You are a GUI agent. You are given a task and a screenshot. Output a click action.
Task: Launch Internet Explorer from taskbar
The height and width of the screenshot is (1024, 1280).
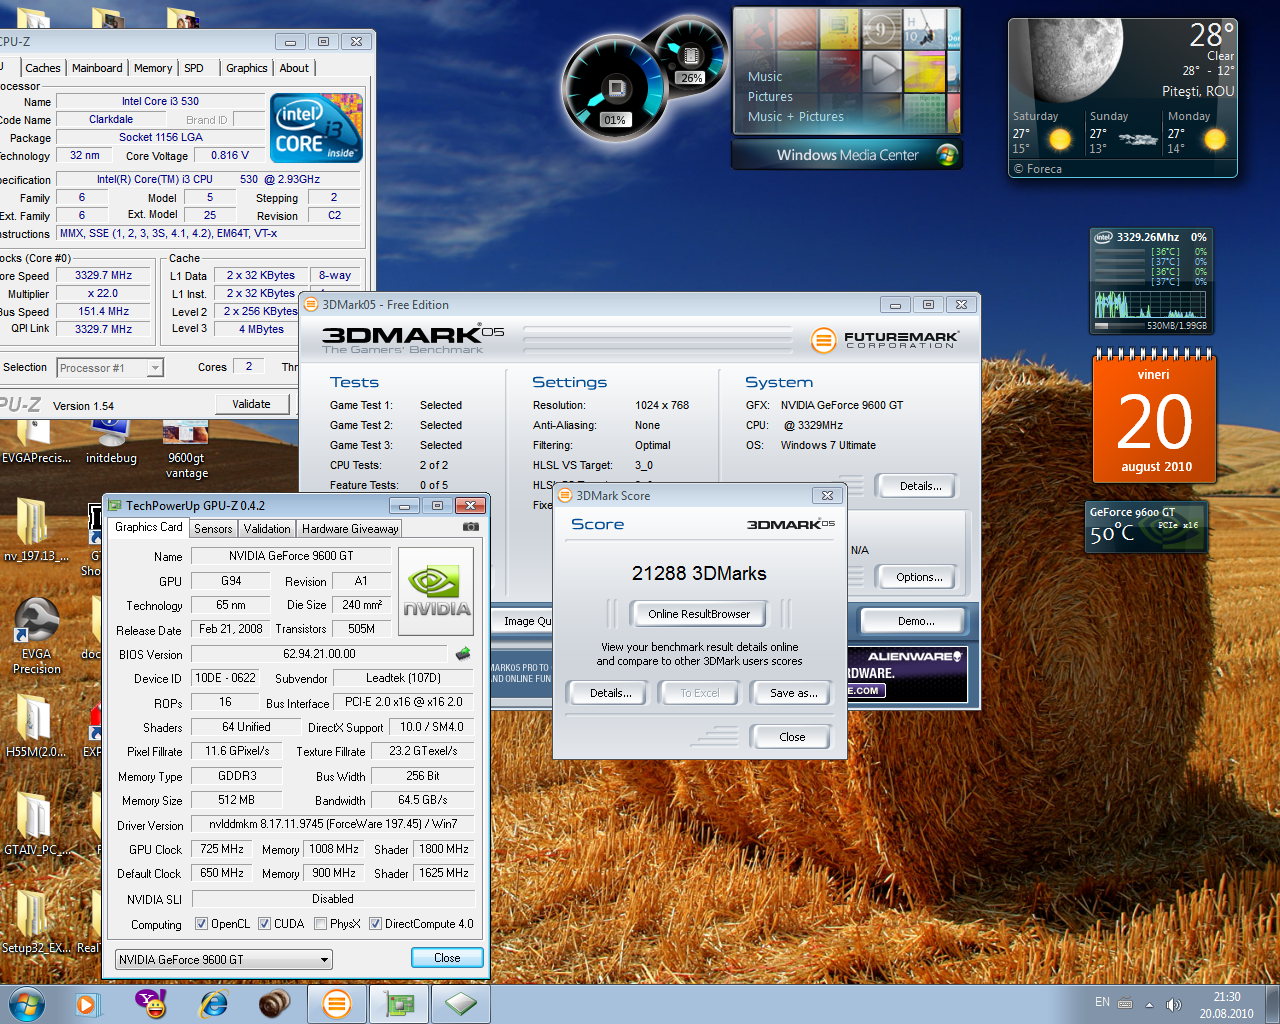[213, 1004]
